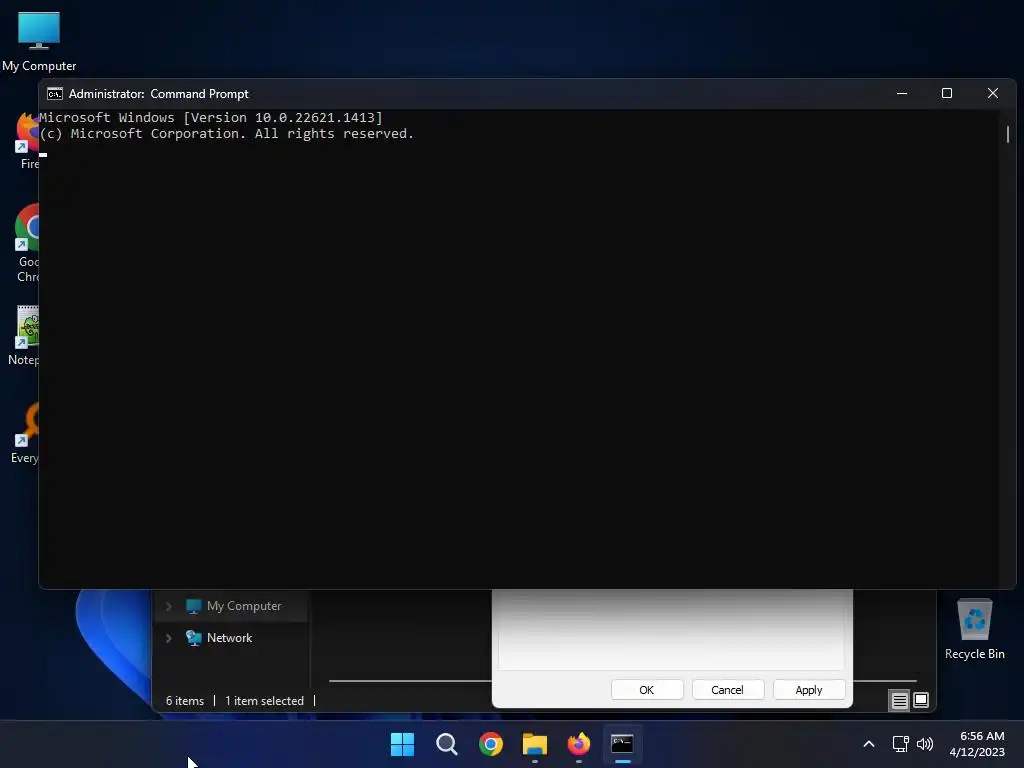Image resolution: width=1024 pixels, height=768 pixels.
Task: Switch to Firefox in the taskbar
Action: coord(579,744)
